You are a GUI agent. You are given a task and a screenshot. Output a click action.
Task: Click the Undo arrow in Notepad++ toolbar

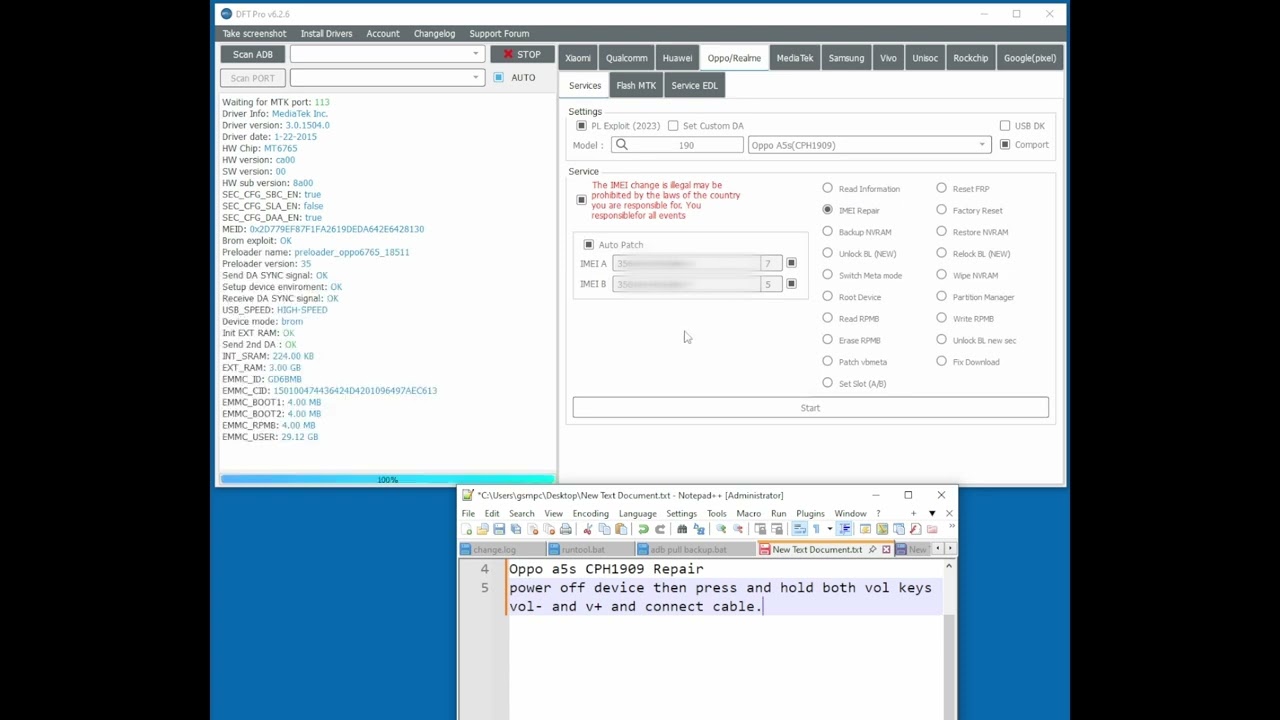[x=643, y=529]
